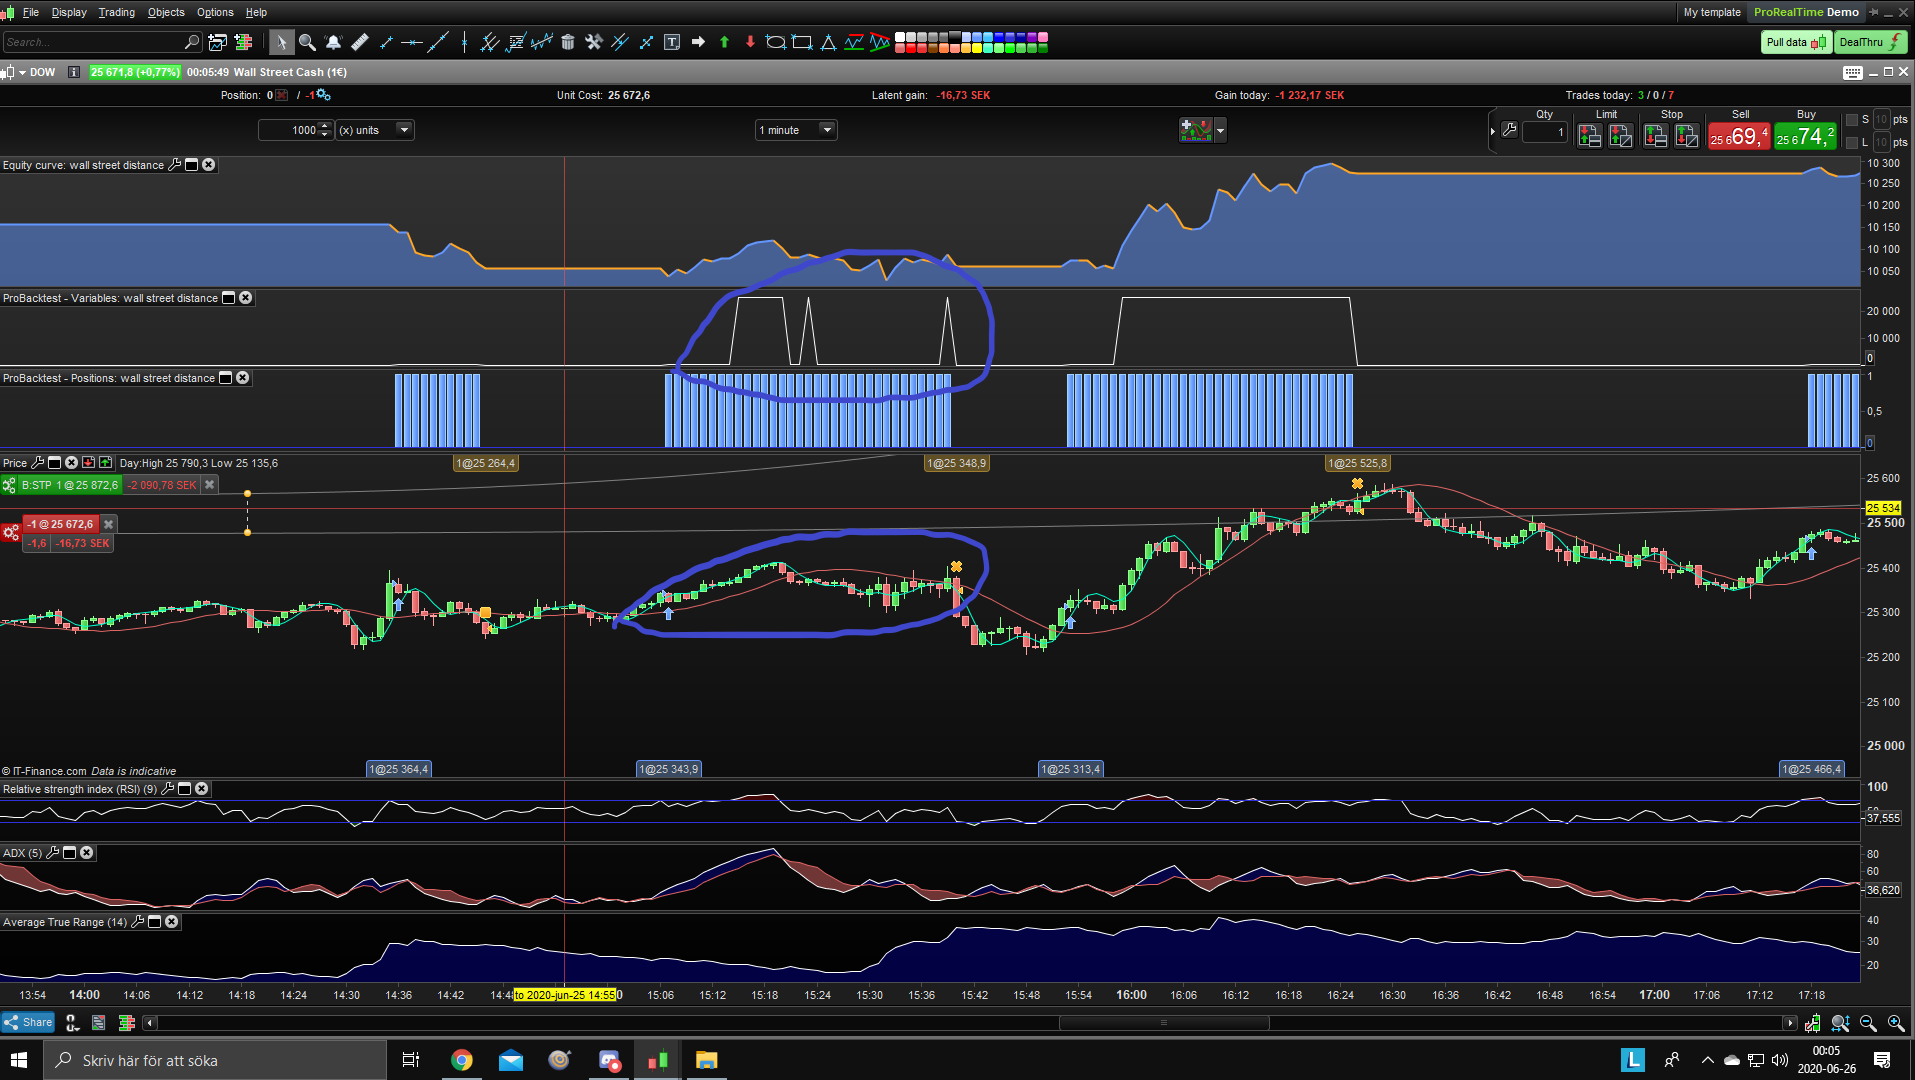1915x1080 pixels.
Task: Open the 1 minute timeframe dropdown
Action: pos(796,130)
